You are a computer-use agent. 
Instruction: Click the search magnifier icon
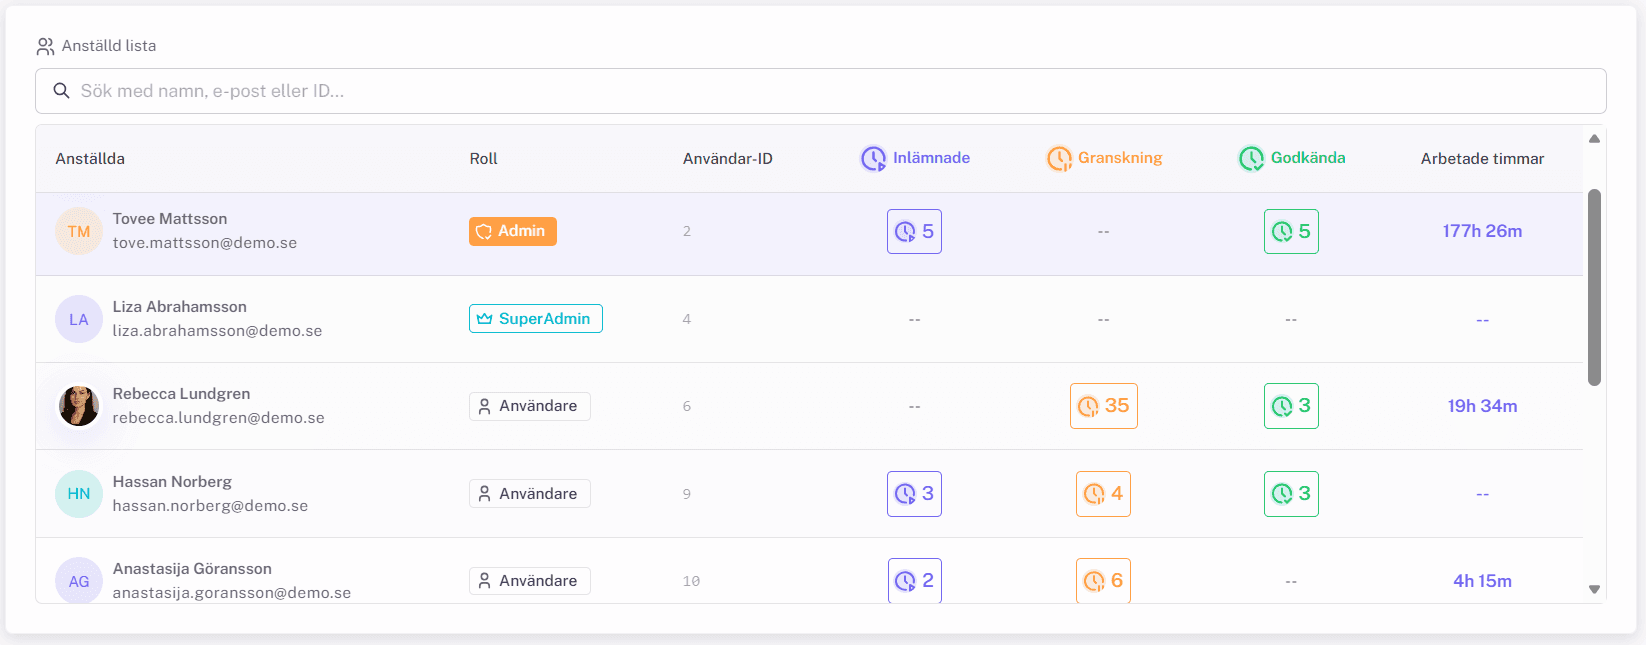[61, 91]
